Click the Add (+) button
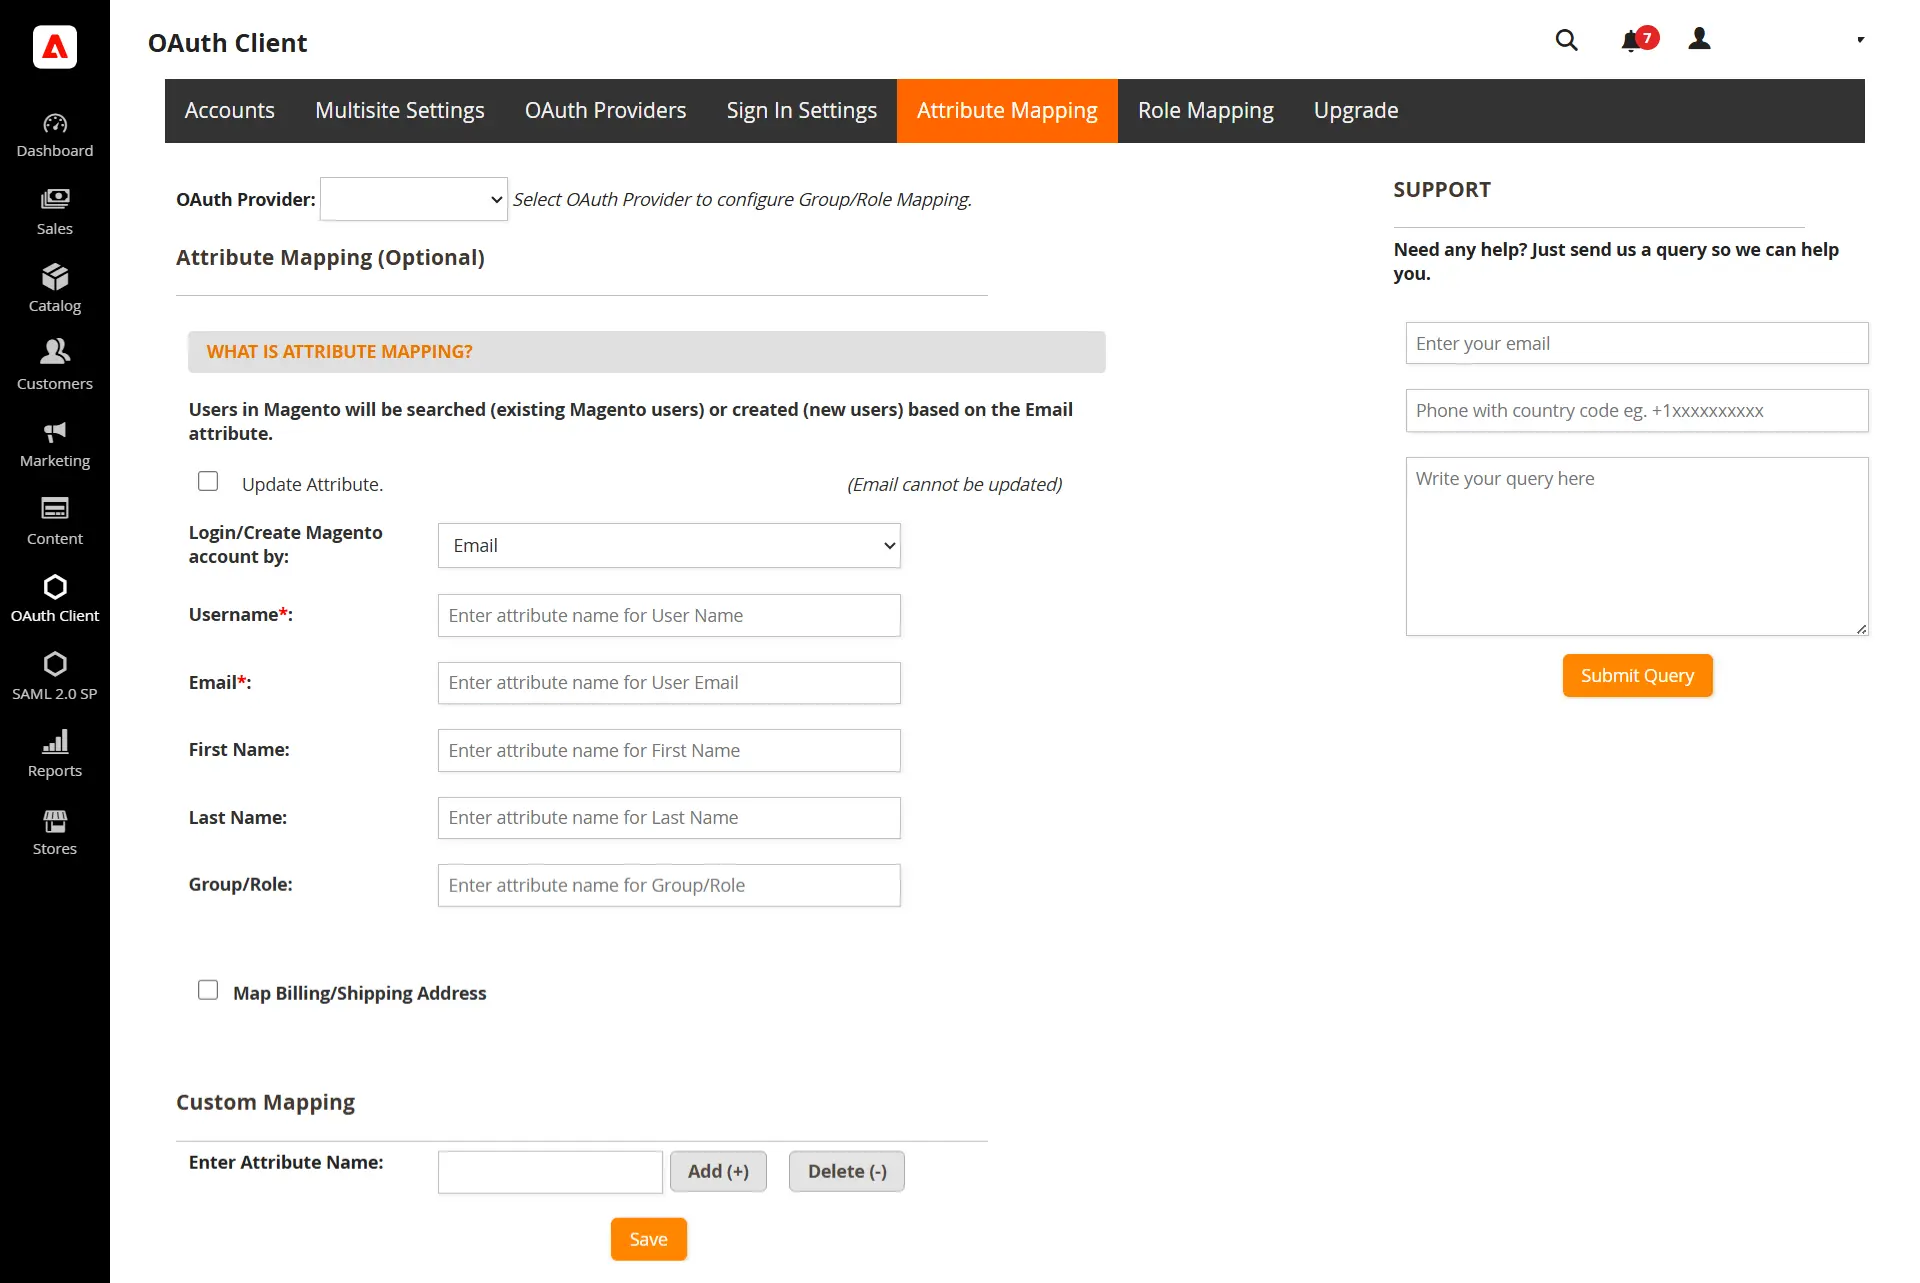Screen dimensions: 1920x1283 pyautogui.click(x=718, y=1171)
